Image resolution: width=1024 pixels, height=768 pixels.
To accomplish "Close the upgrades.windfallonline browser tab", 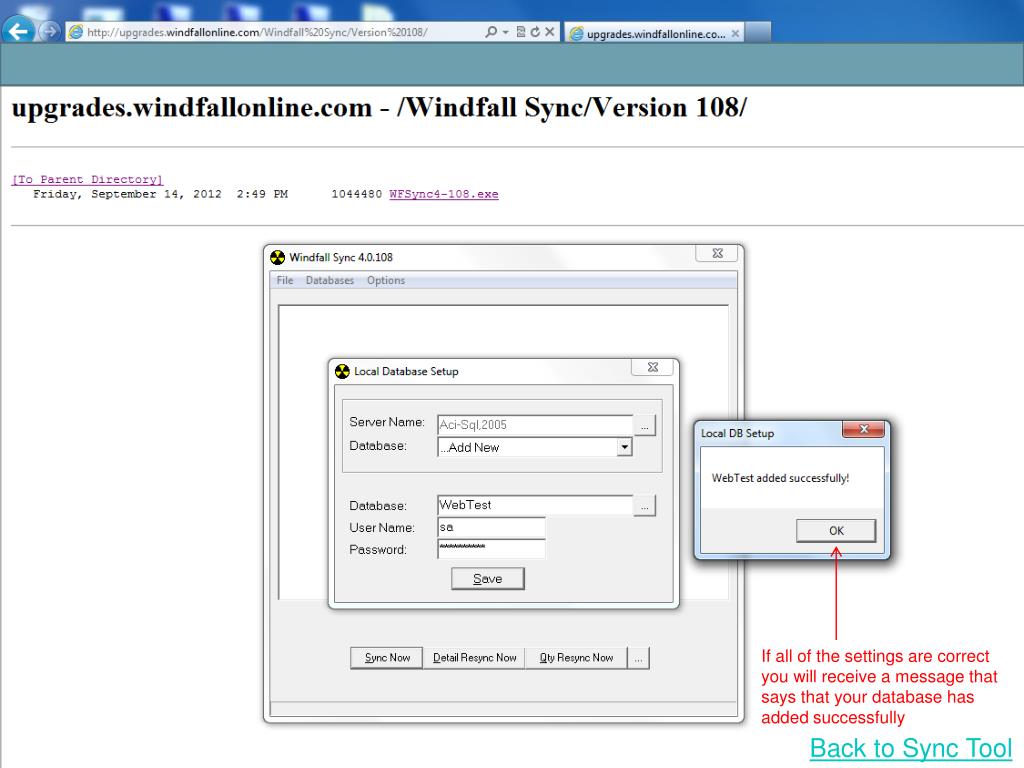I will (x=735, y=33).
